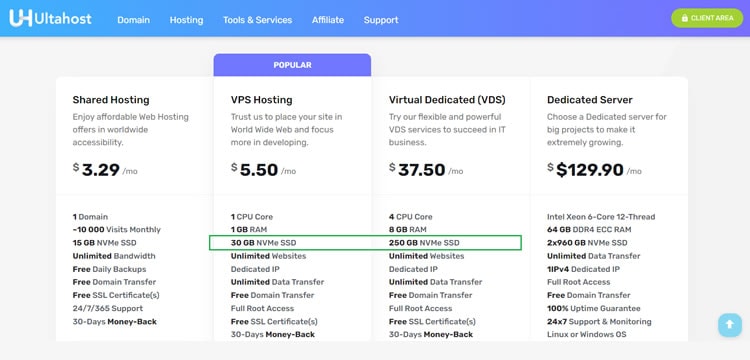
Task: Click the VPS Hosting description text
Action: [x=287, y=130]
